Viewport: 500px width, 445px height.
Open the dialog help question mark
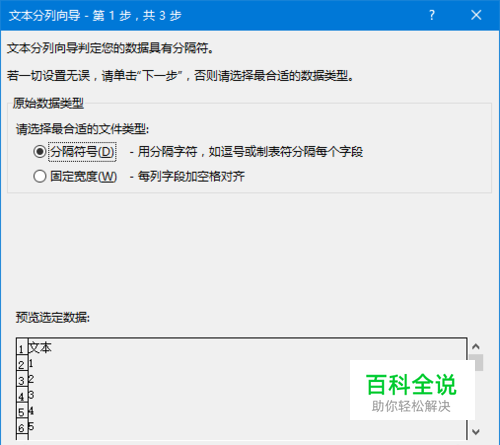(432, 15)
